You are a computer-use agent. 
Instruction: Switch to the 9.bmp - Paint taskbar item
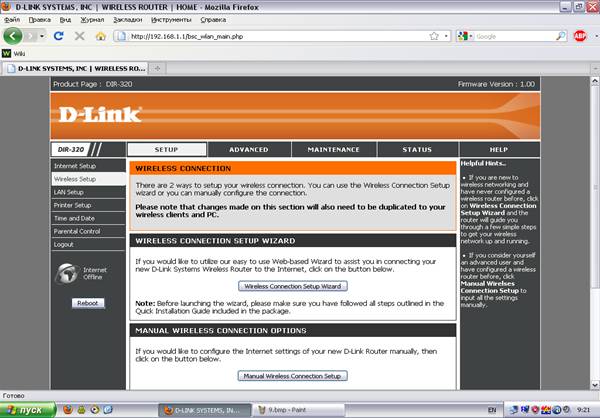[x=298, y=410]
